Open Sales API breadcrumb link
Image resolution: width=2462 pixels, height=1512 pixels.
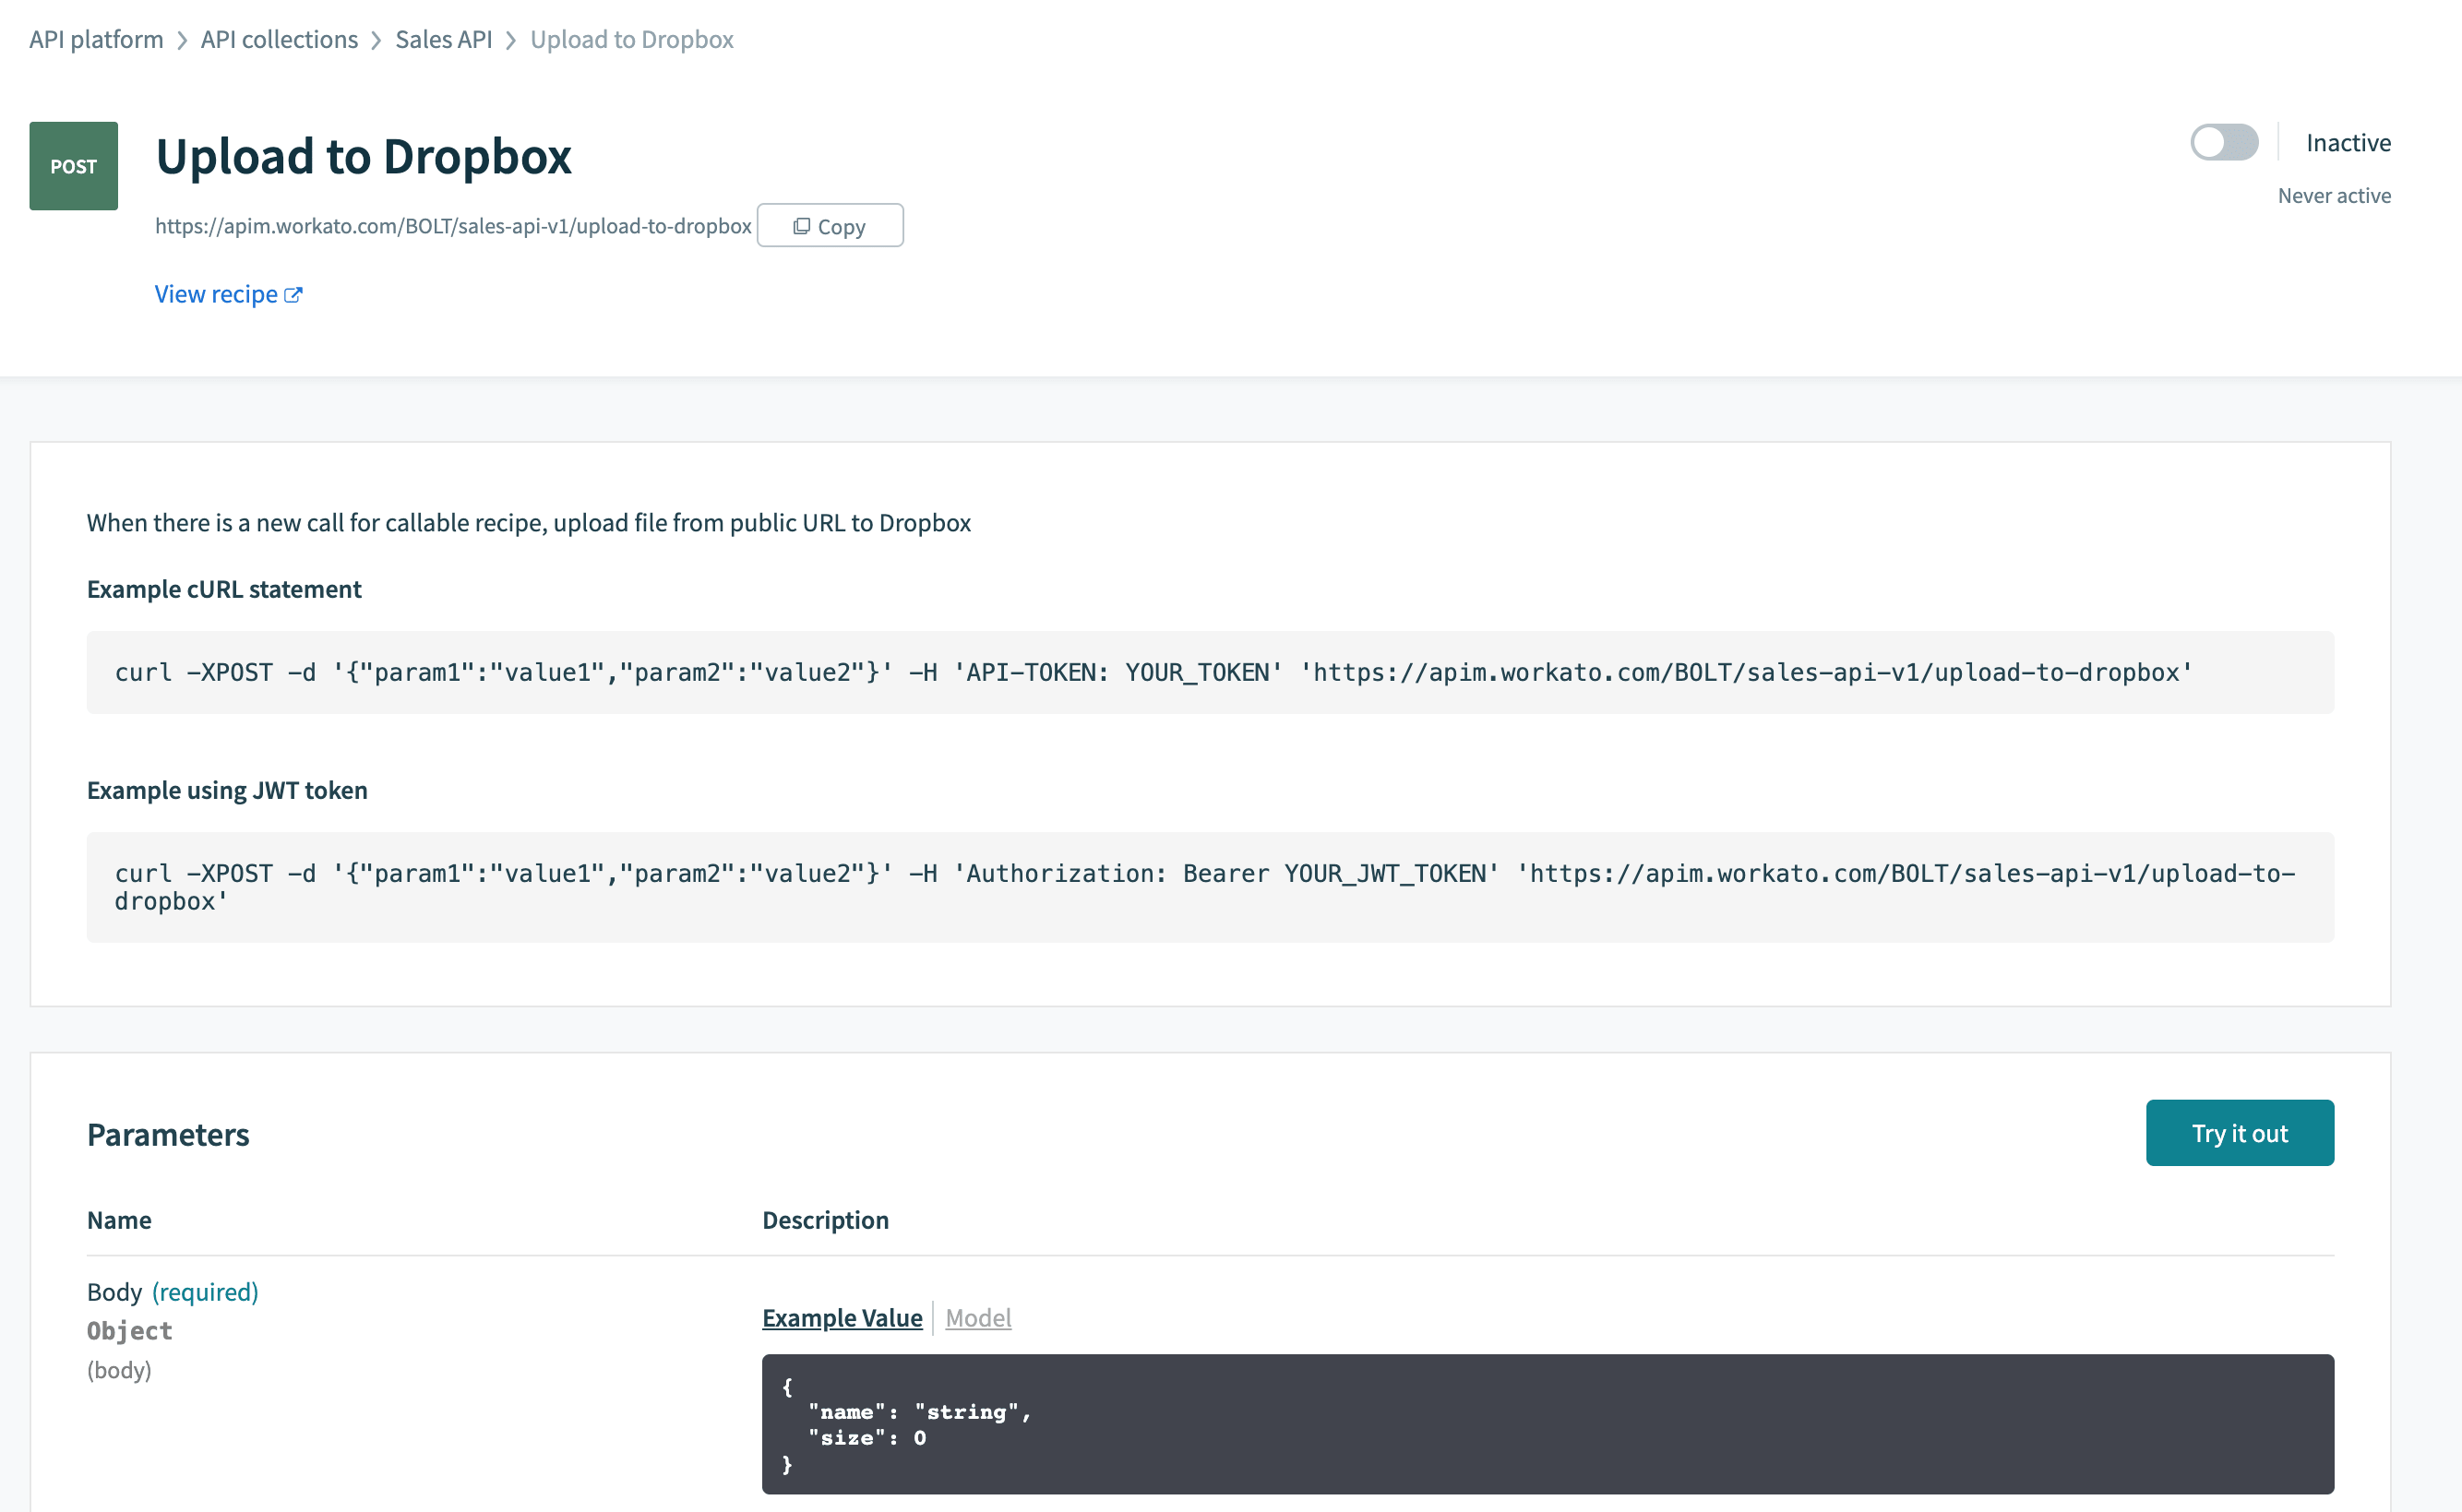click(443, 39)
